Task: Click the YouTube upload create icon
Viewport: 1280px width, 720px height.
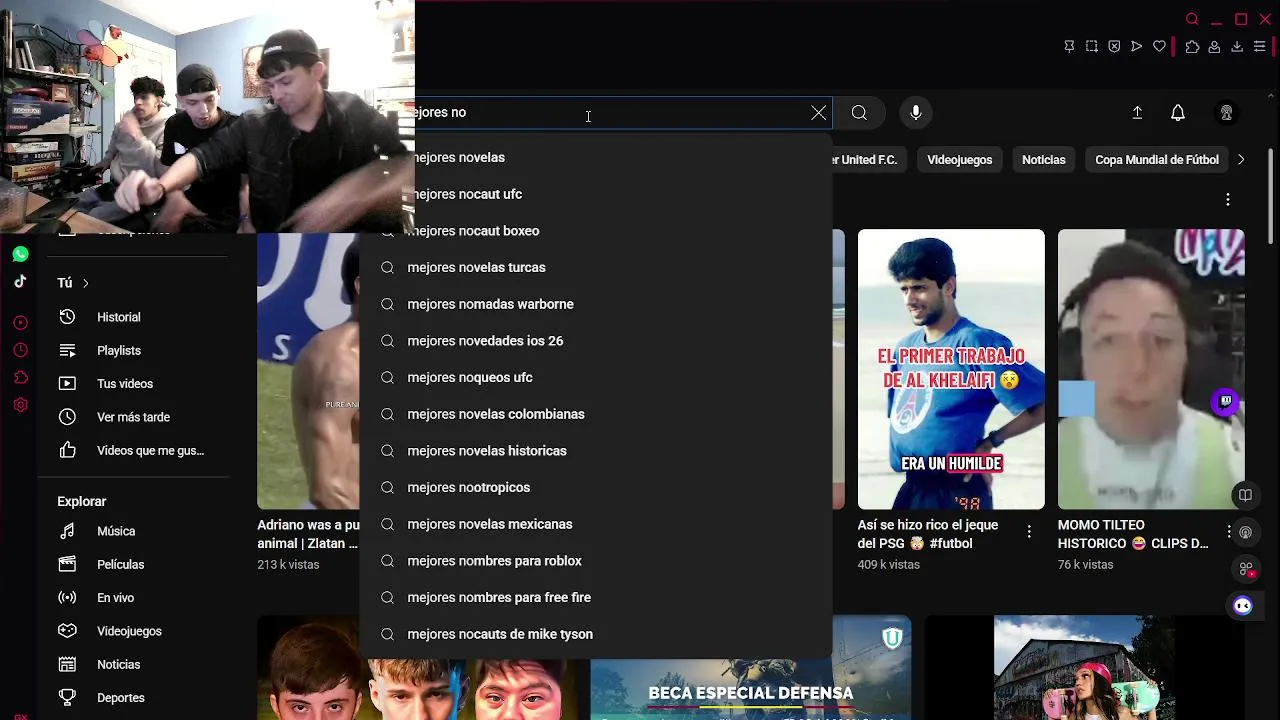Action: 1137,113
